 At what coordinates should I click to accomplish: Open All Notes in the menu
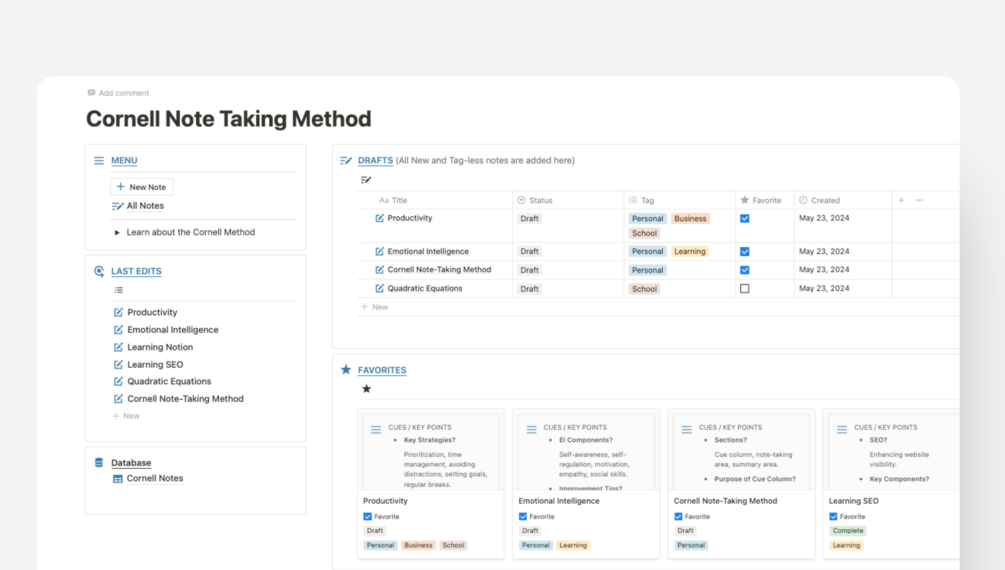(x=145, y=206)
